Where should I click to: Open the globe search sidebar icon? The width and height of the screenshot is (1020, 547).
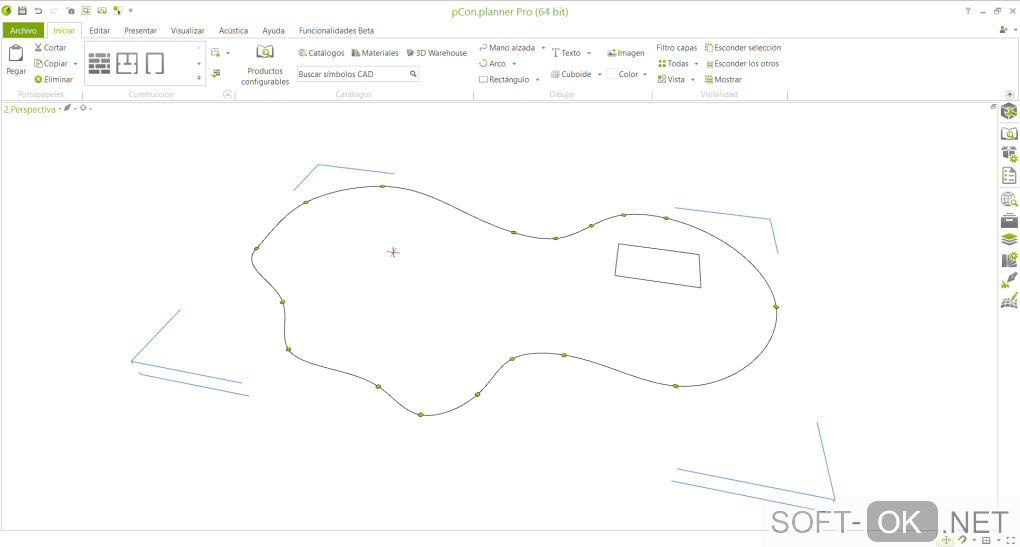tap(1009, 199)
